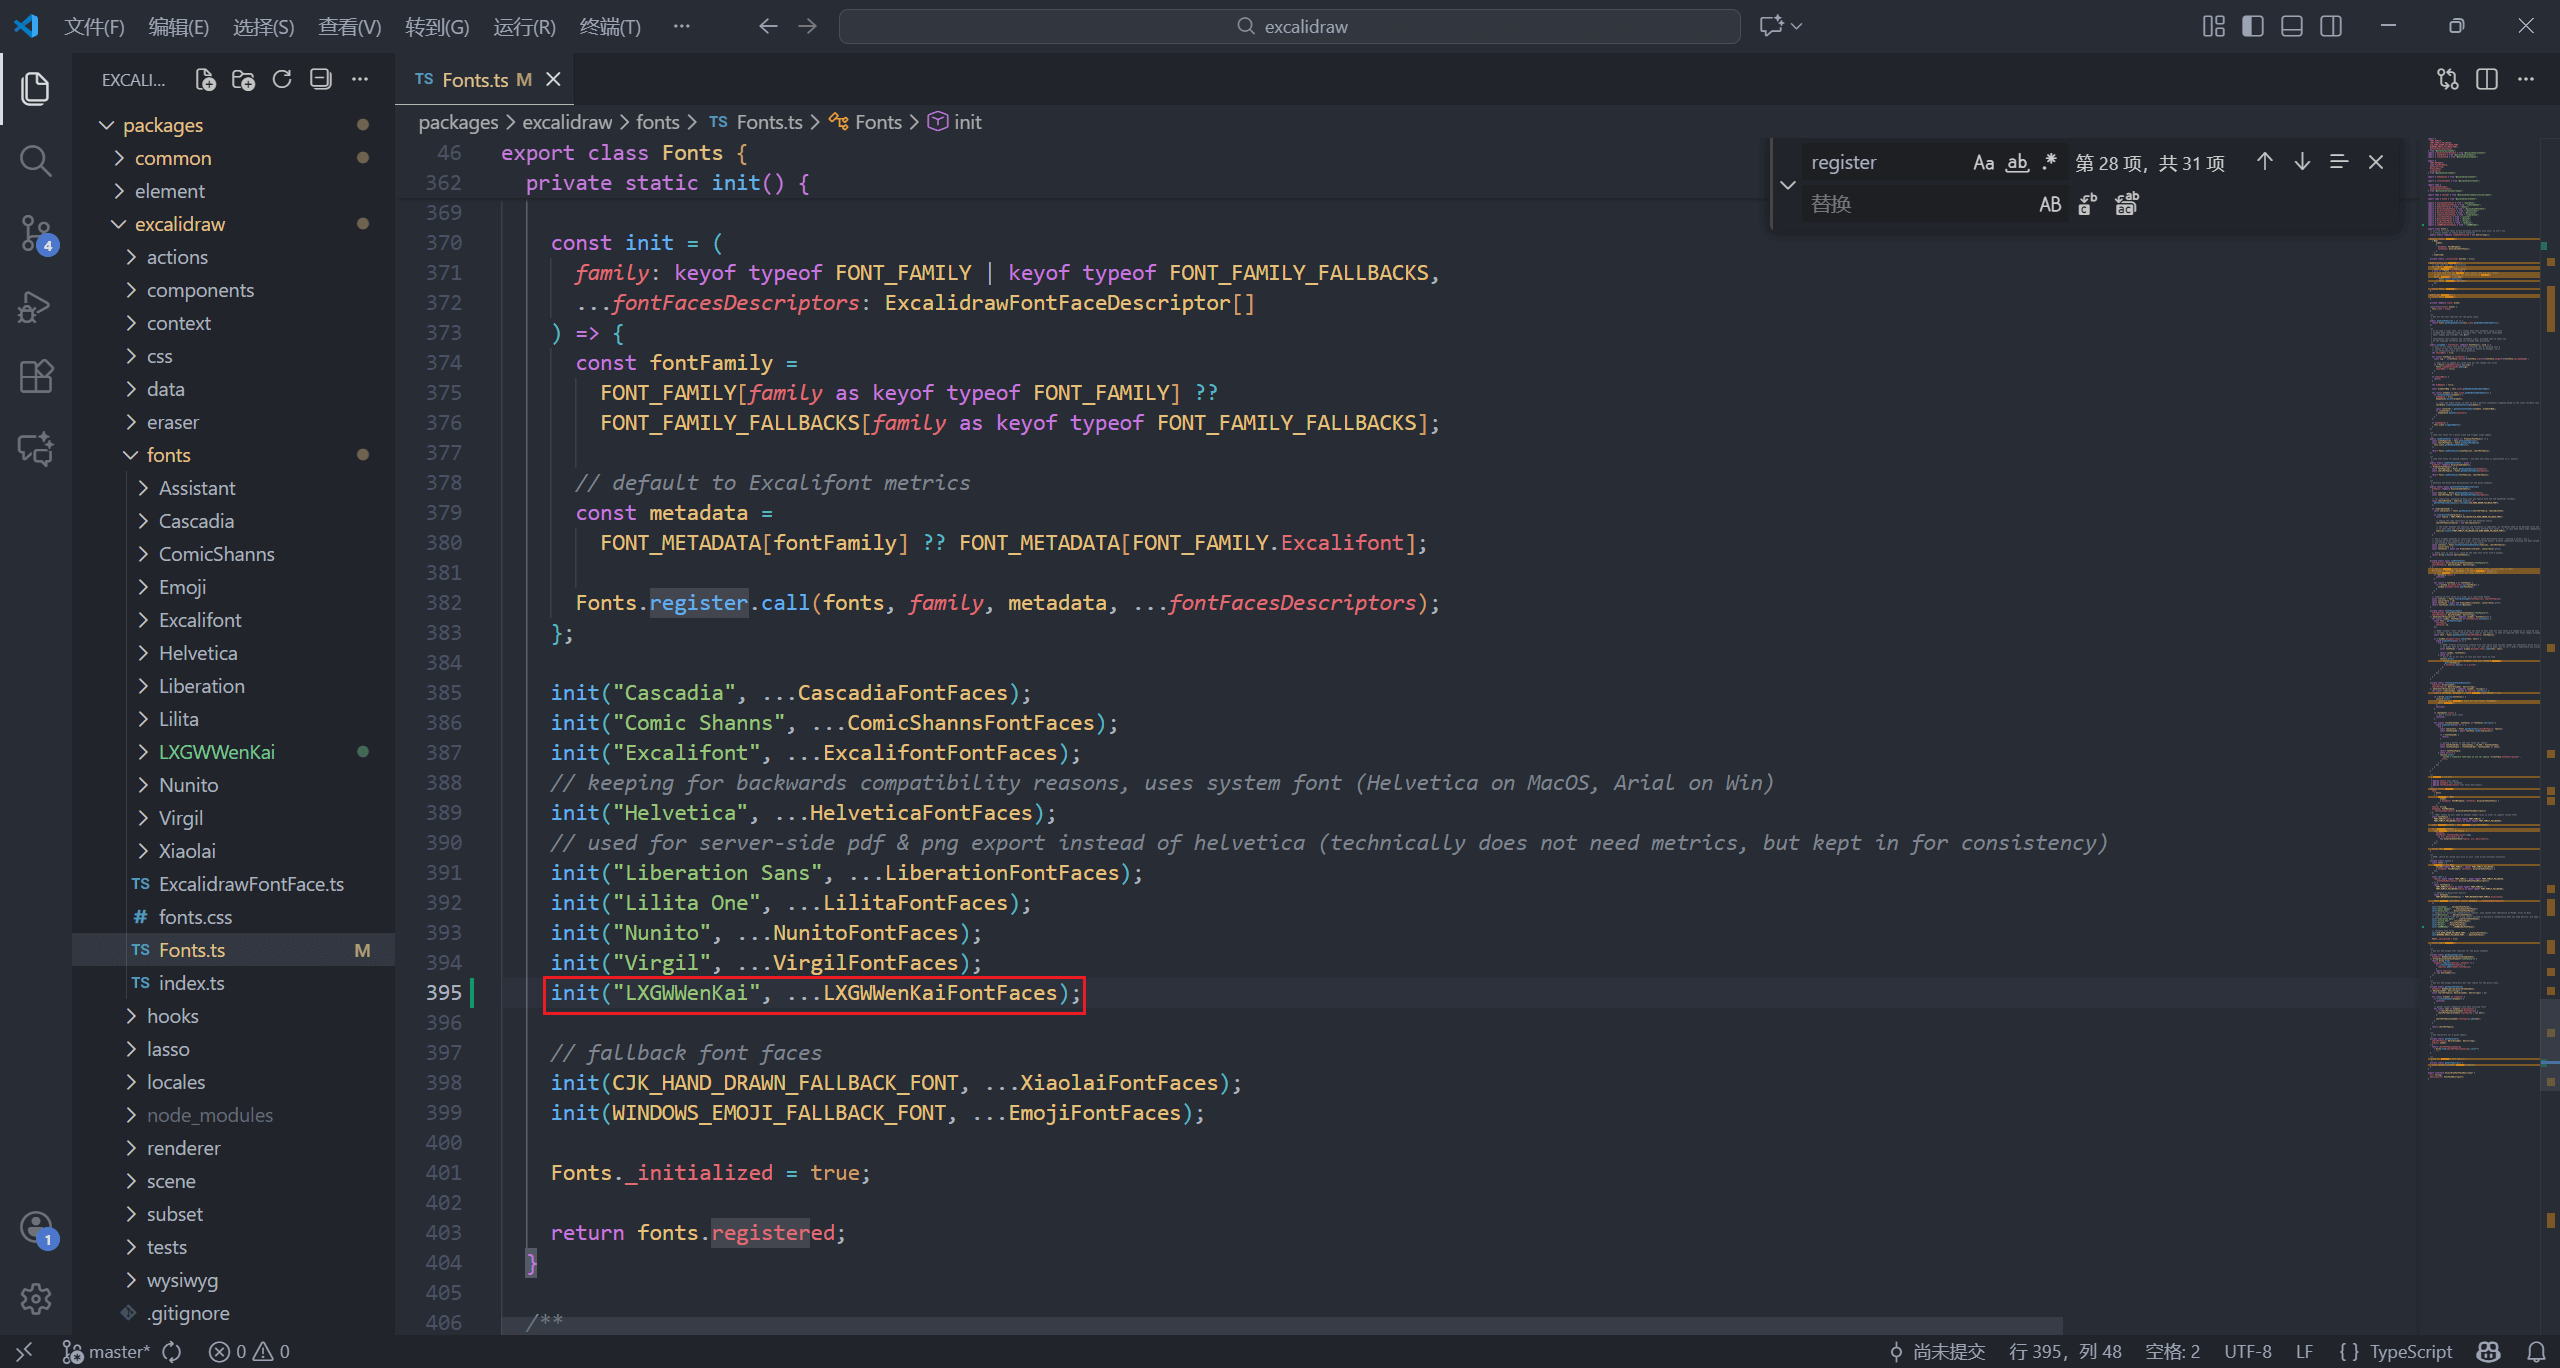2560x1368 pixels.
Task: Click the New File icon in explorer
Action: pos(205,80)
